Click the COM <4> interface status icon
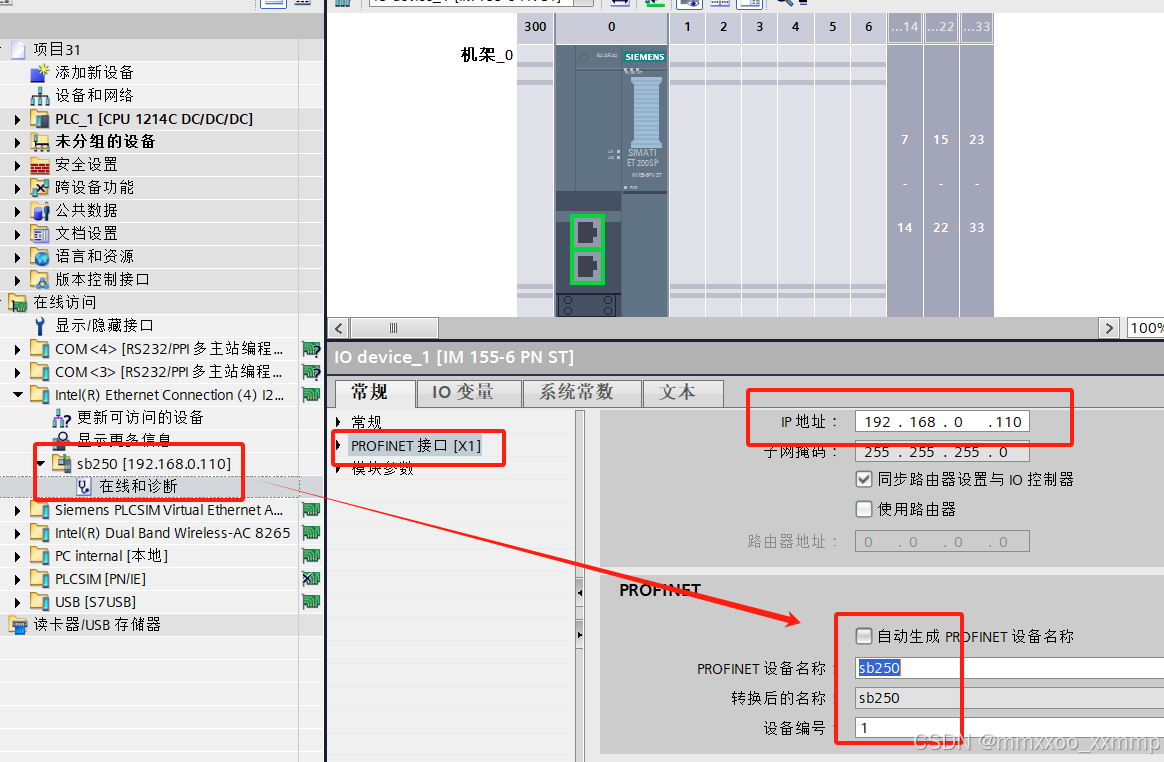Image resolution: width=1164 pixels, height=762 pixels. click(312, 349)
